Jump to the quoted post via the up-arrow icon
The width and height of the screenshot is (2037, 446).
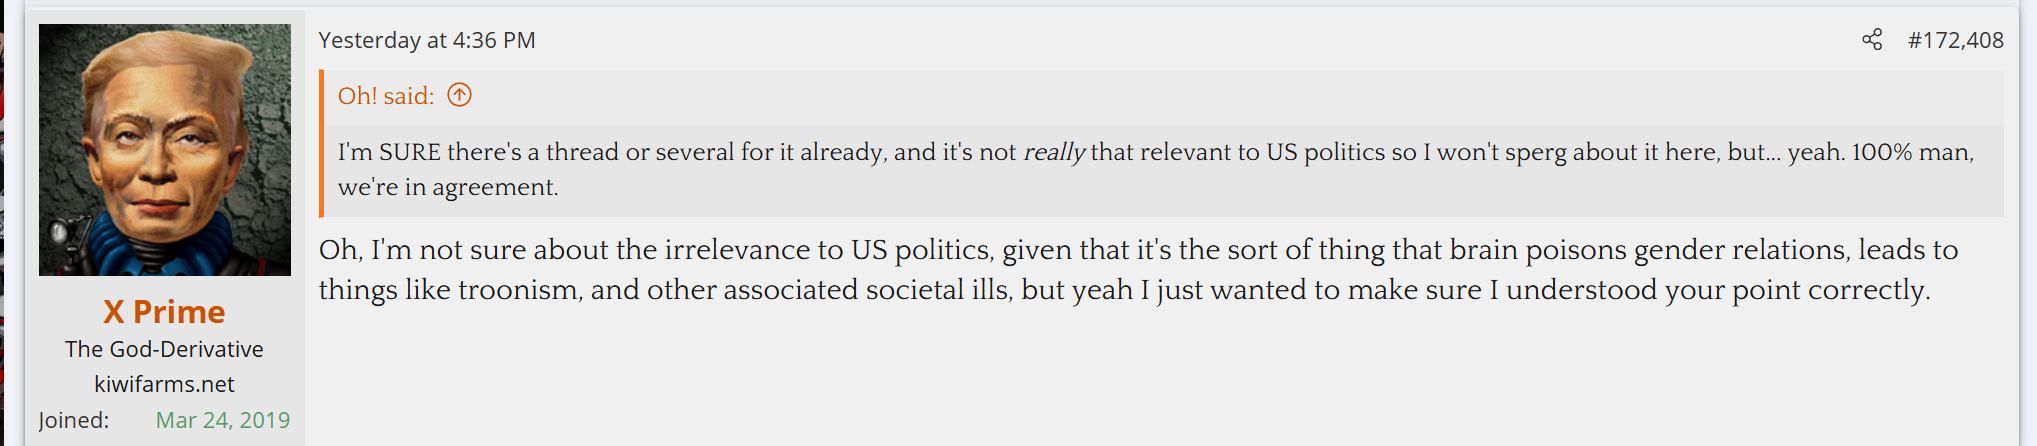[x=459, y=95]
